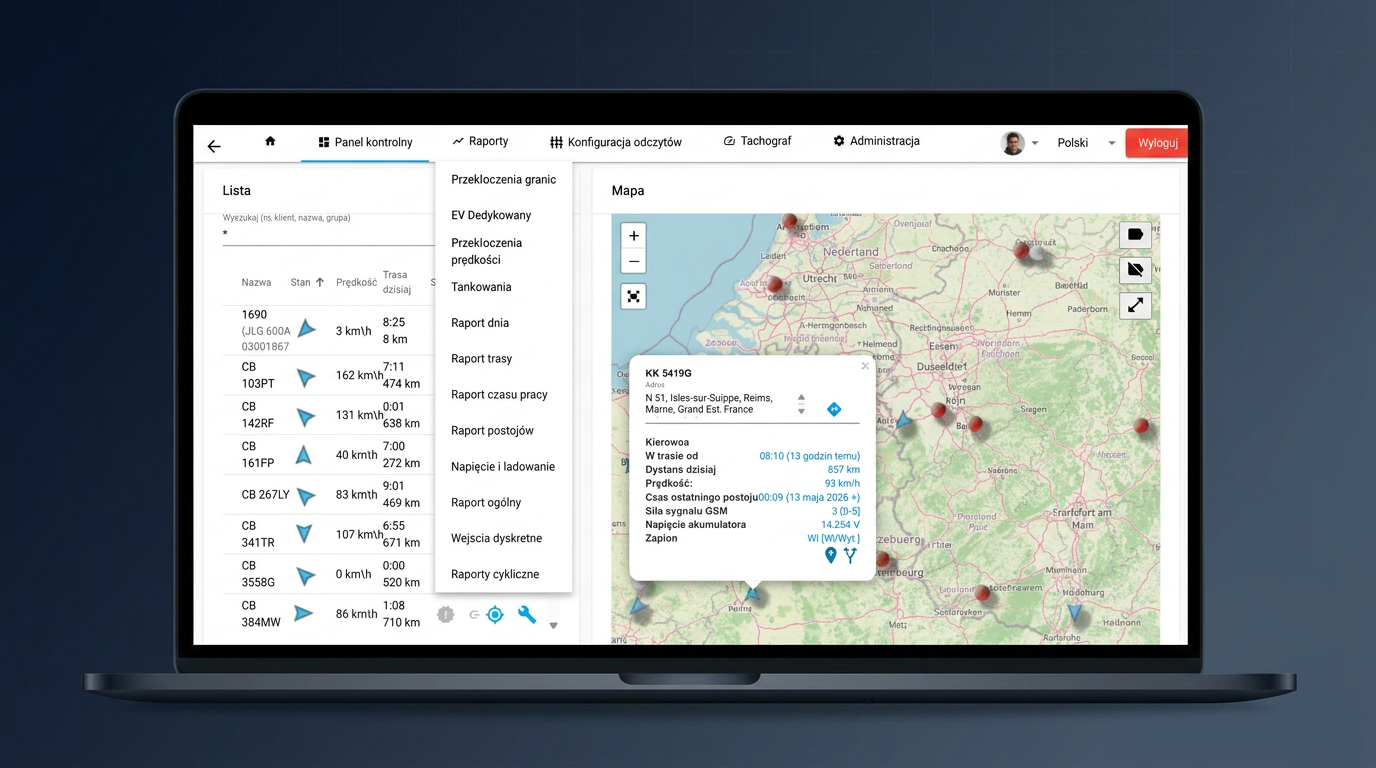Switch to the Panel kontrolny tab
Image resolution: width=1376 pixels, height=768 pixels.
tap(365, 142)
